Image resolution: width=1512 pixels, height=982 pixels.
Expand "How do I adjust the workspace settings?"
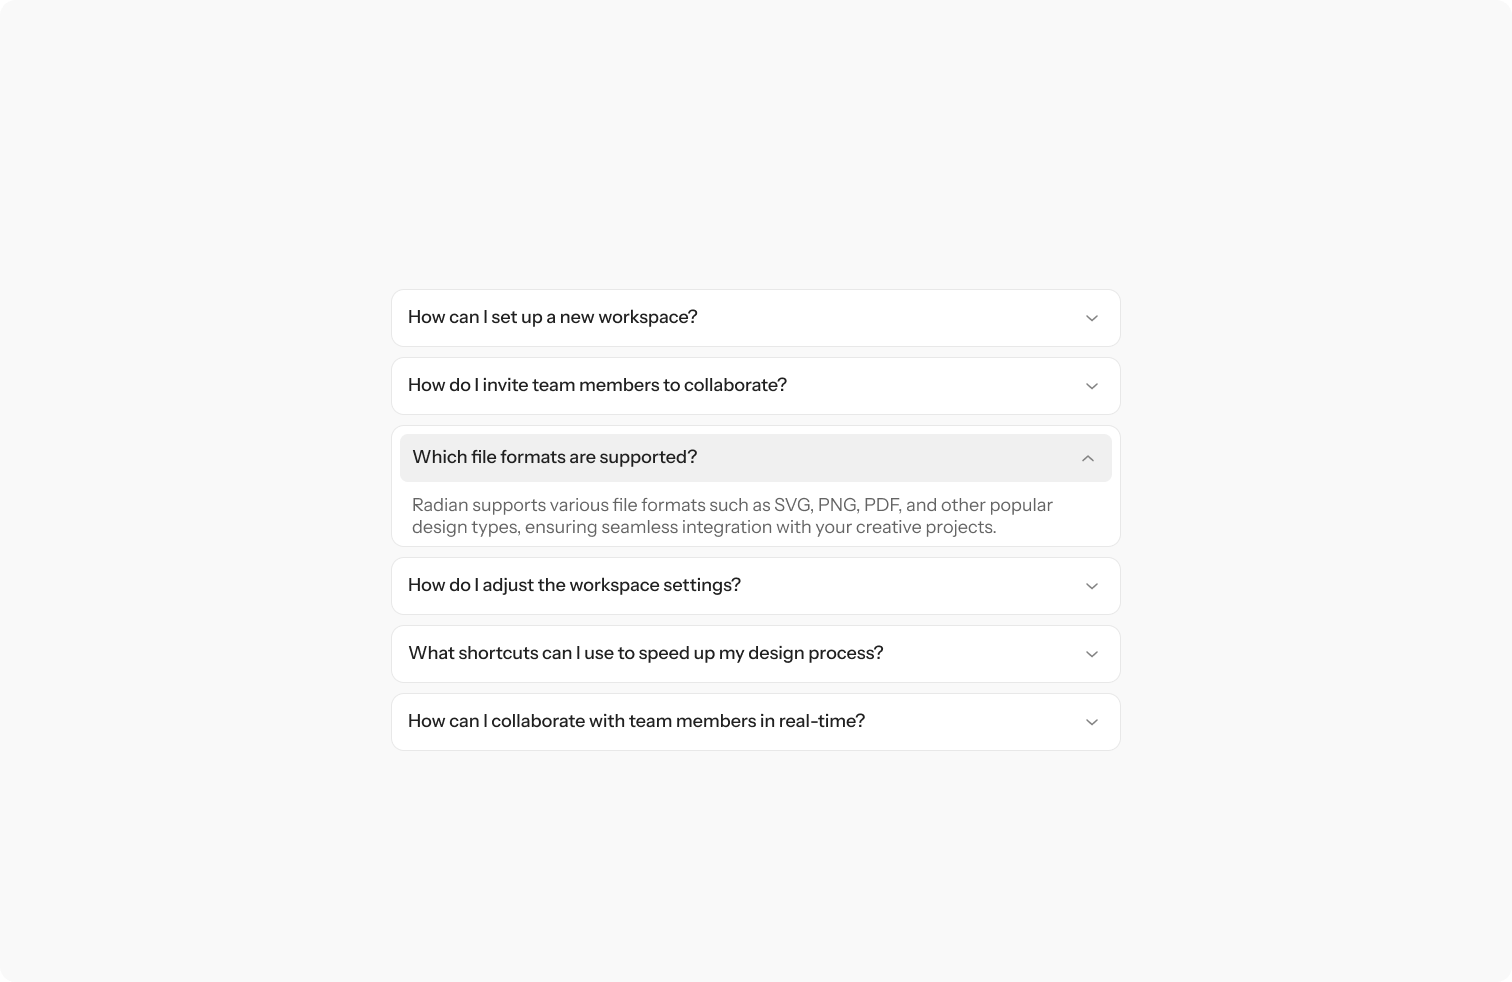pyautogui.click(x=574, y=585)
